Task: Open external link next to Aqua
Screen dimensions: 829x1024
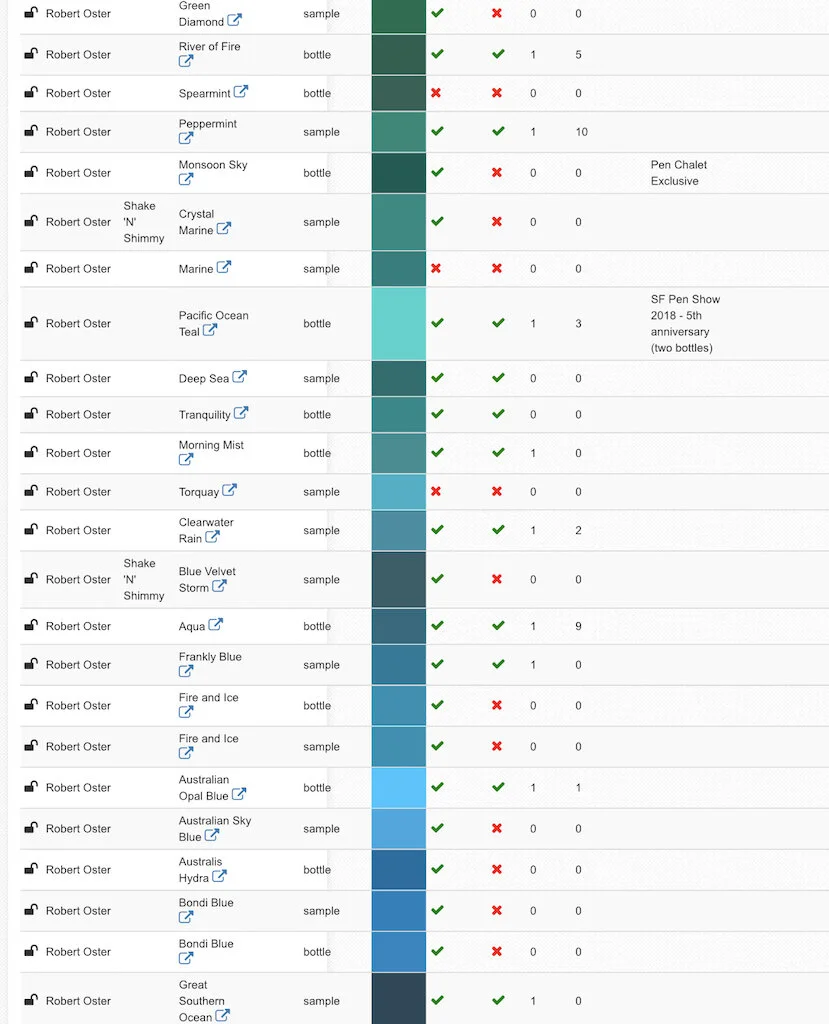Action: [216, 624]
